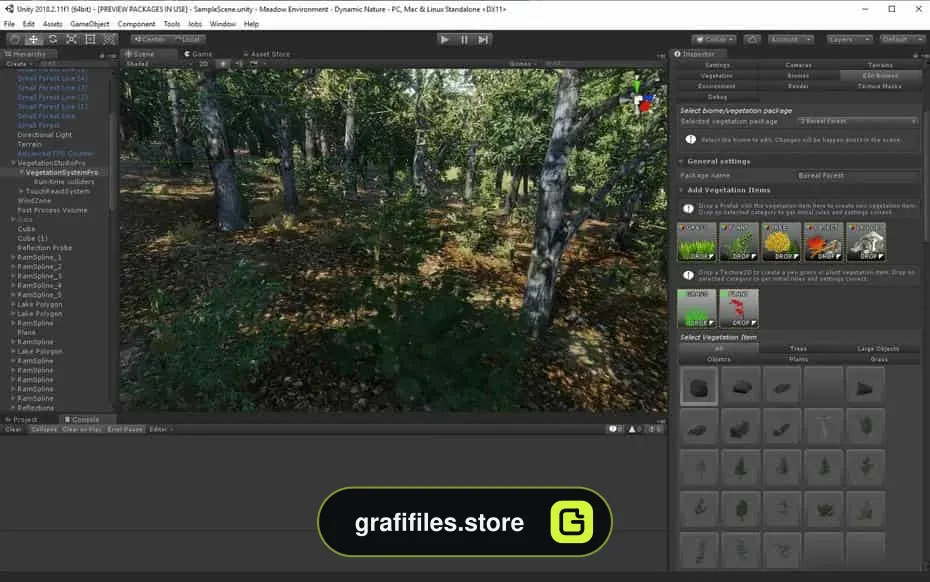Select the Rect transform tool
The width and height of the screenshot is (930, 582).
pos(91,39)
